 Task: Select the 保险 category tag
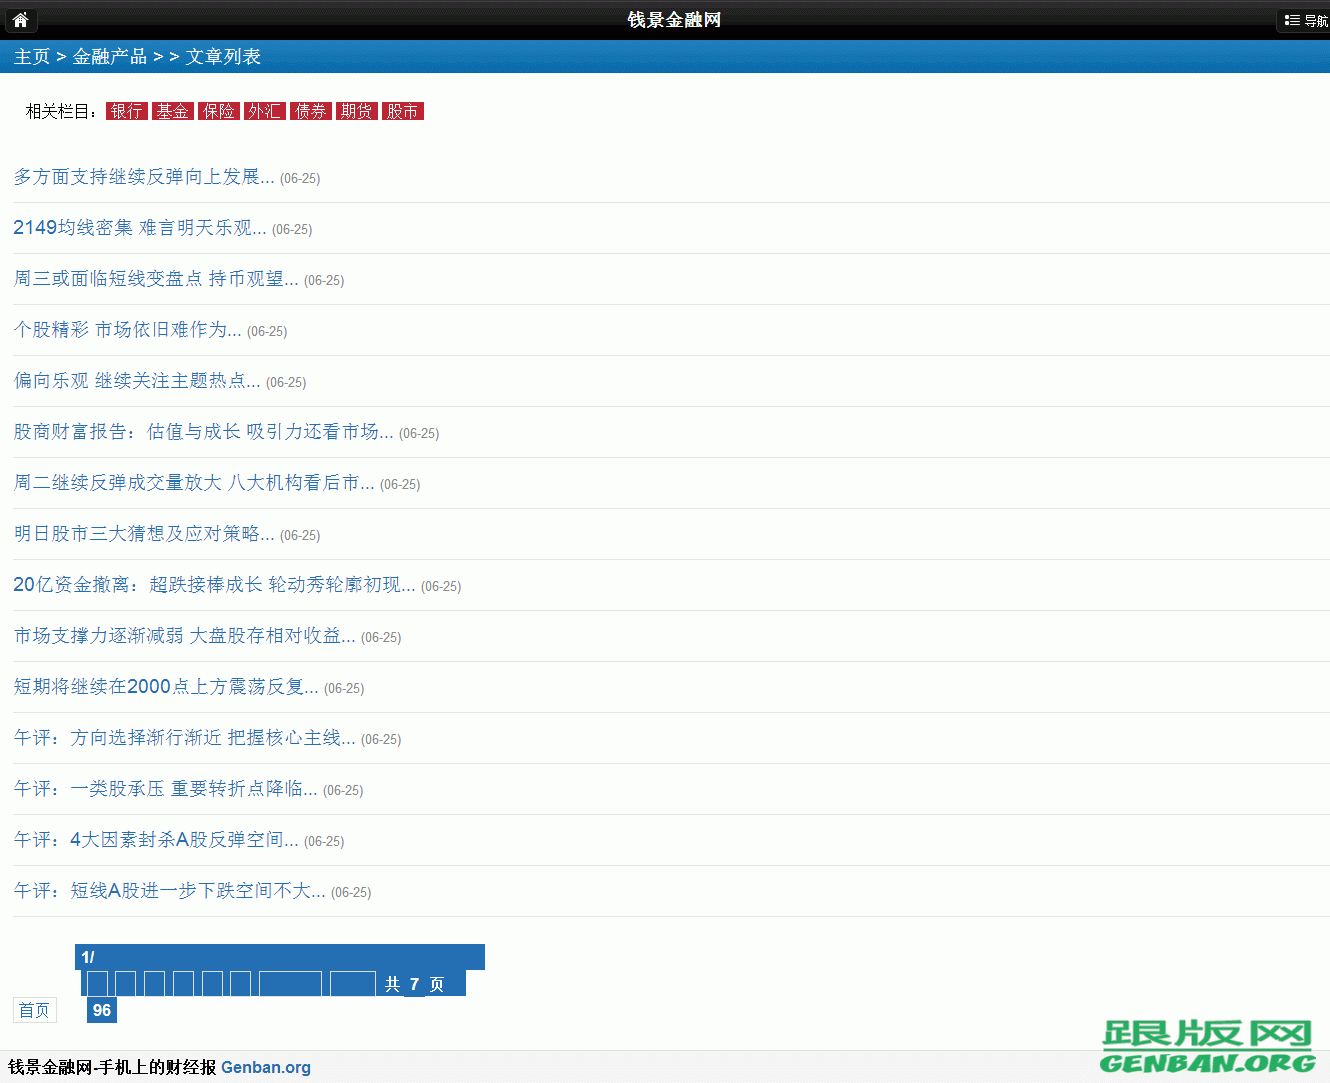coord(218,111)
